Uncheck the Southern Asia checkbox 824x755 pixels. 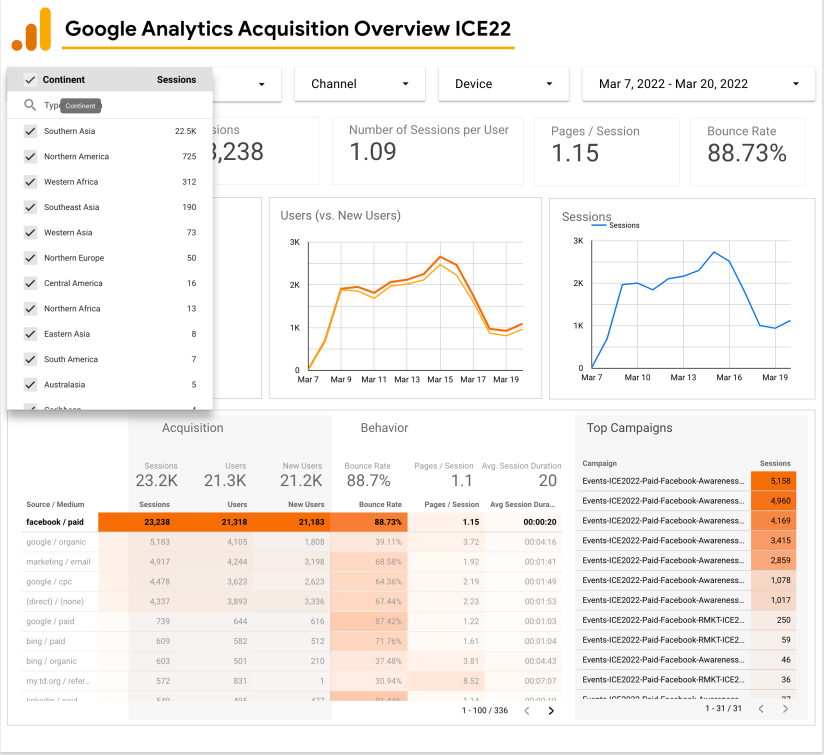(30, 131)
